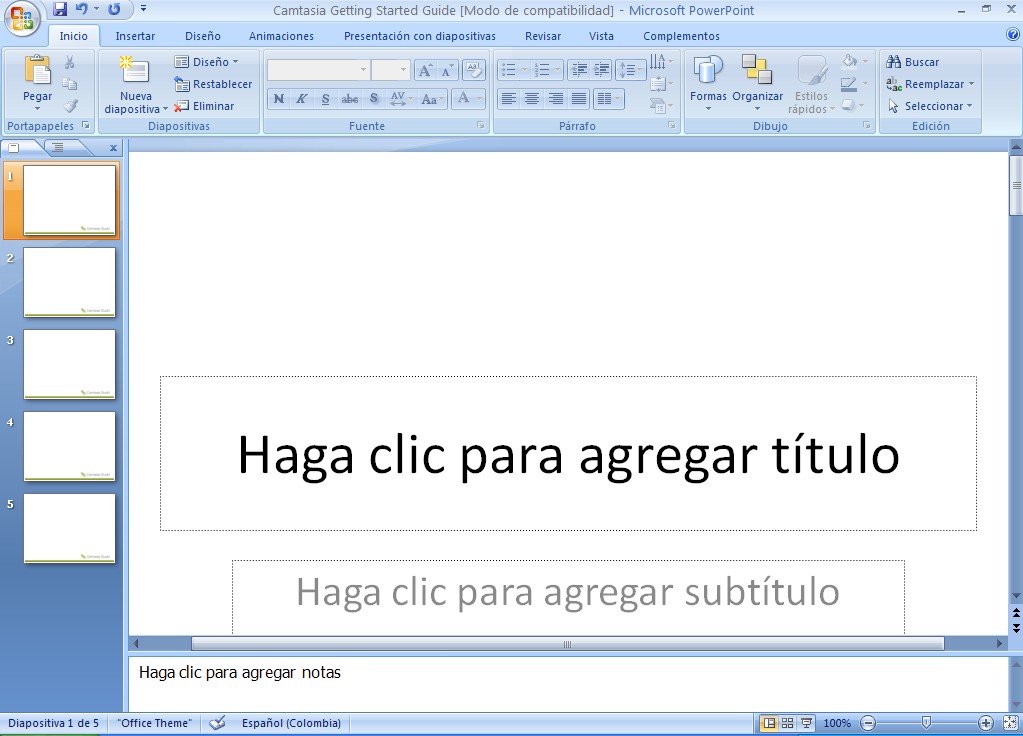
Task: Toggle bold text formatting
Action: [x=278, y=99]
